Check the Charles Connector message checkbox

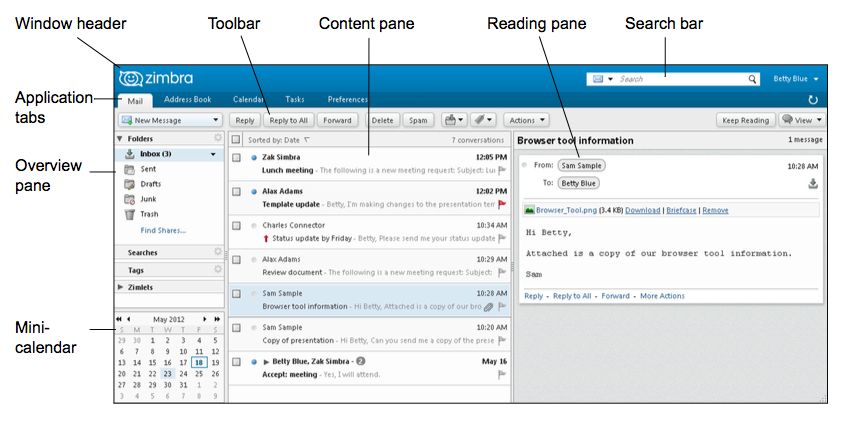pos(236,226)
